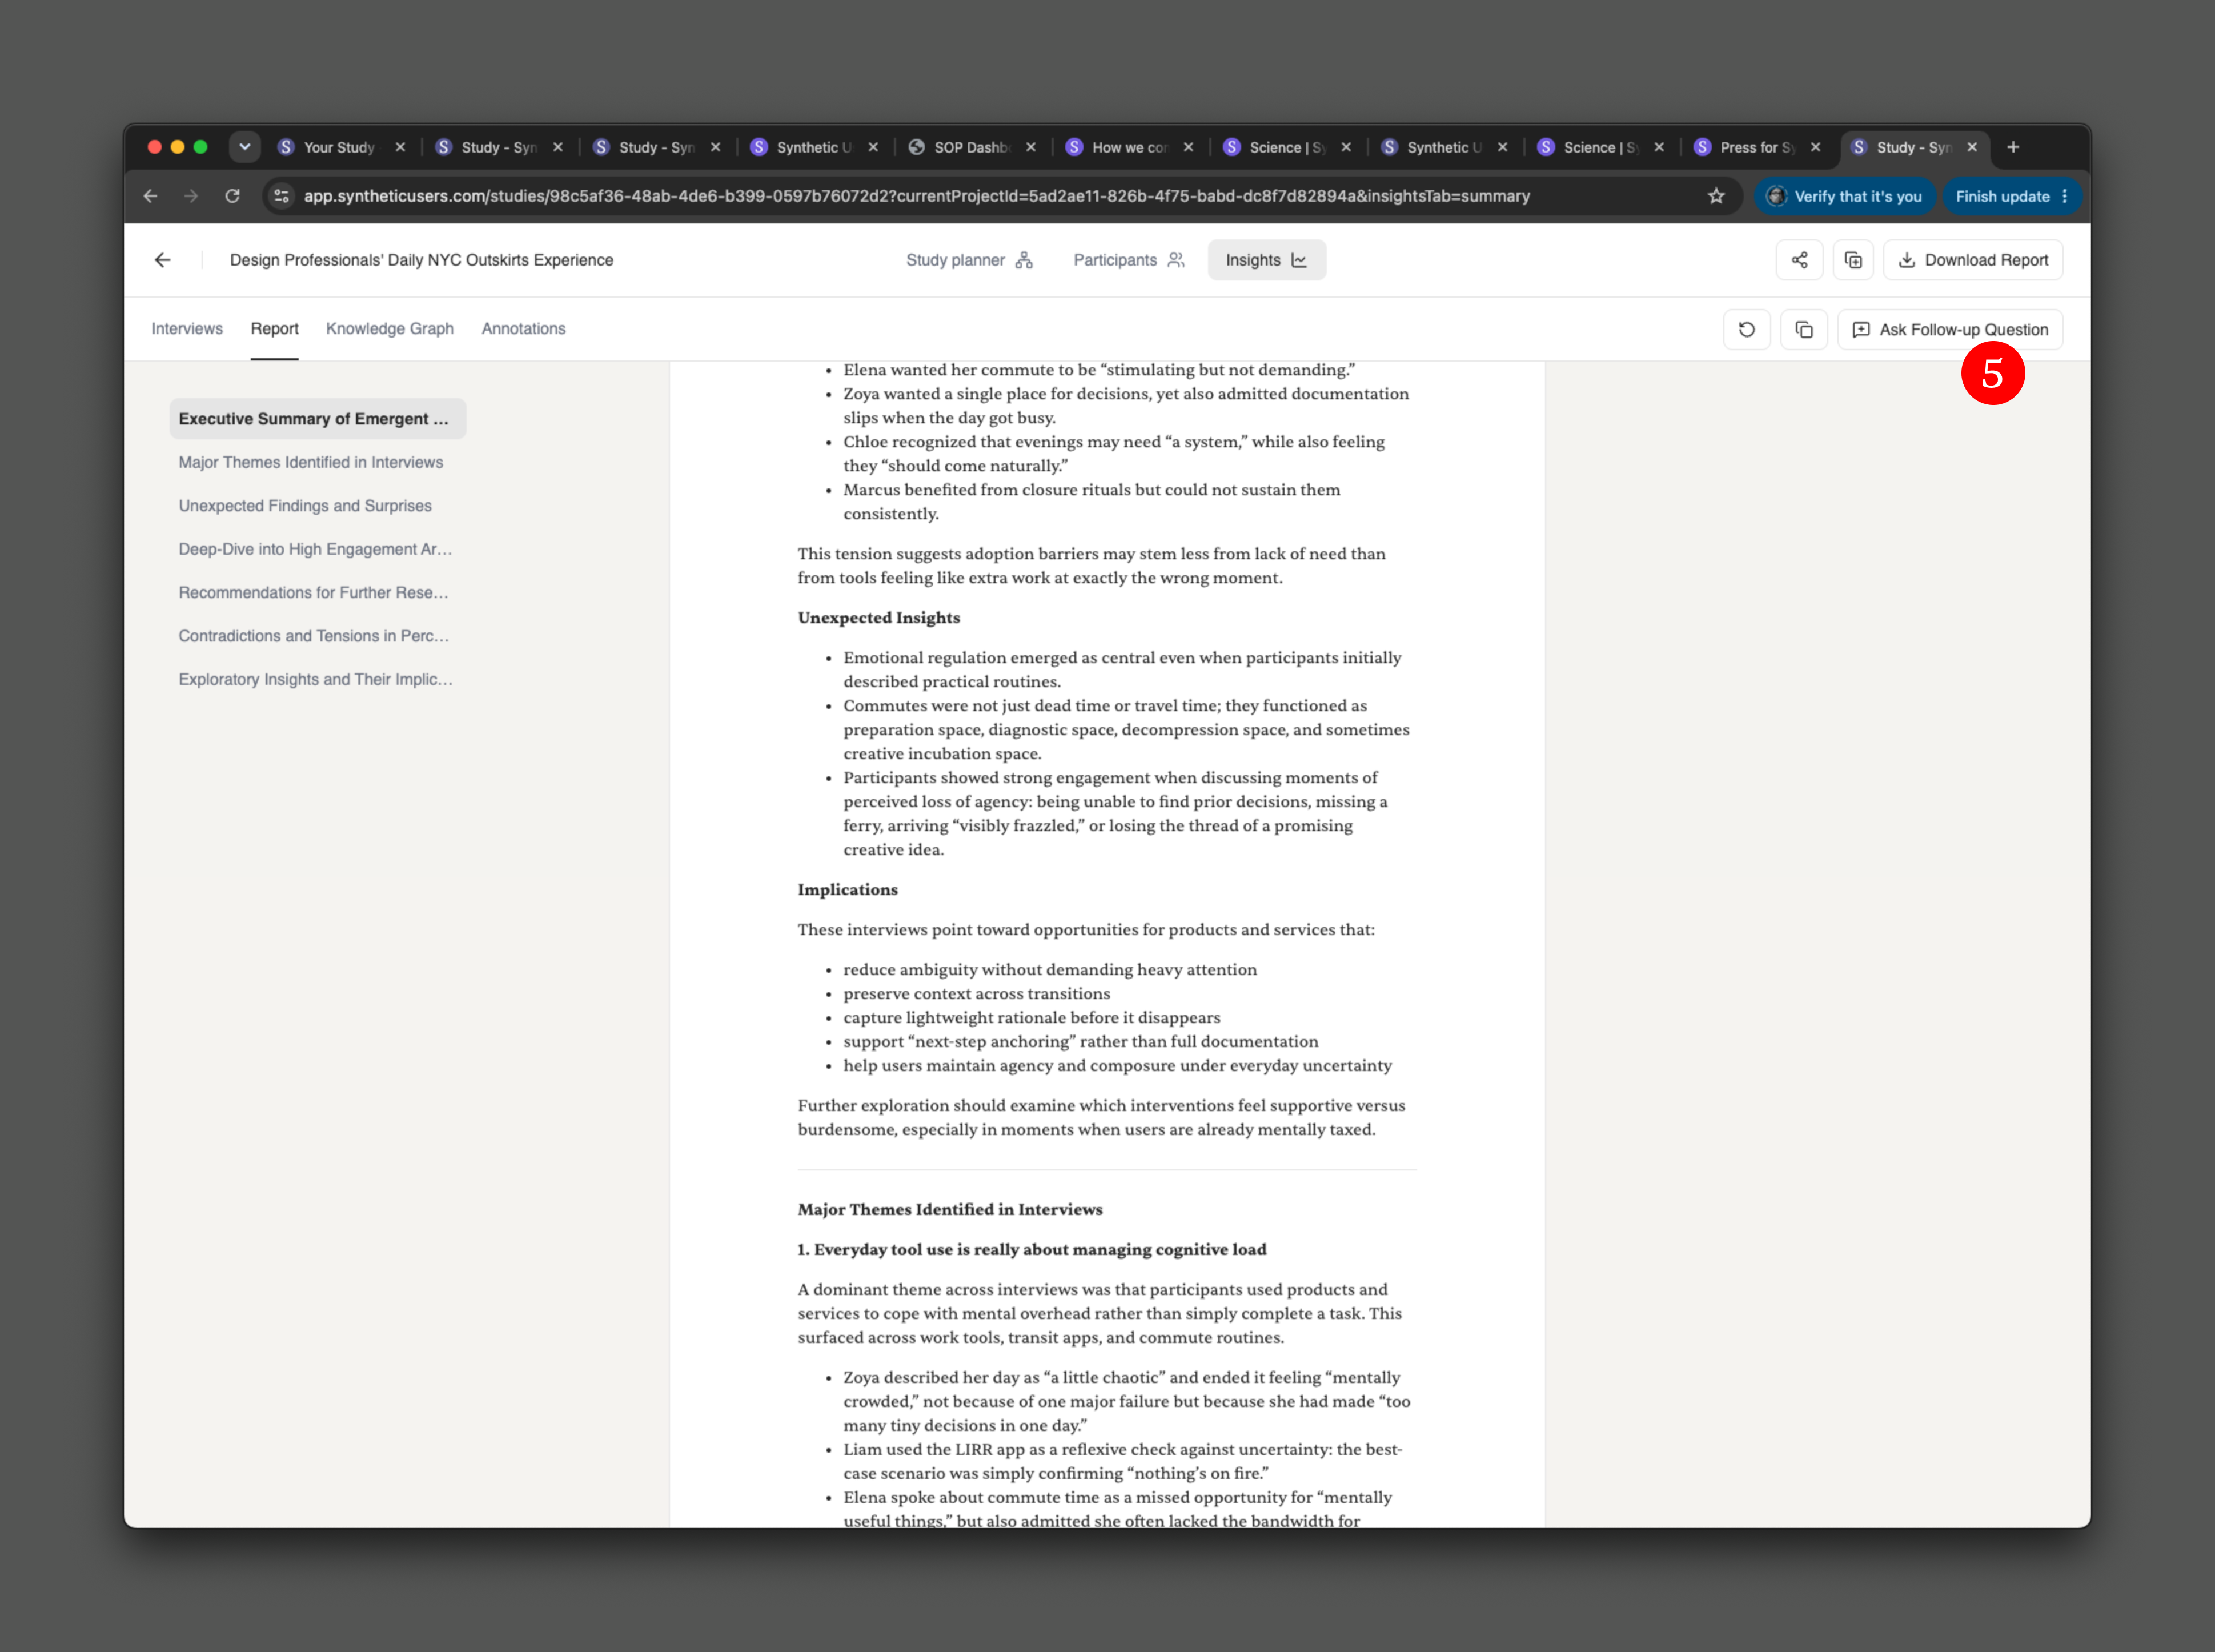Go back using the app's left arrow
2215x1652 pixels.
163,260
